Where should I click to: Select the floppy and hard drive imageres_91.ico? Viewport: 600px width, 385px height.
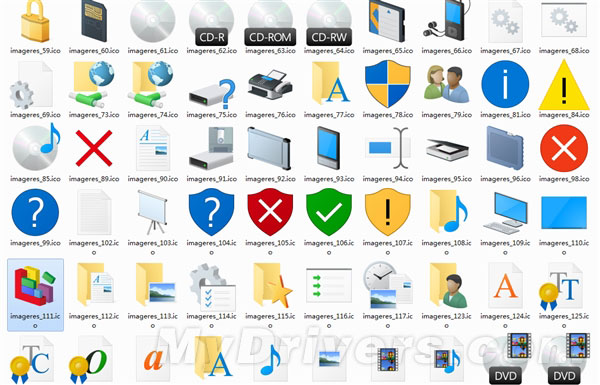click(x=212, y=148)
